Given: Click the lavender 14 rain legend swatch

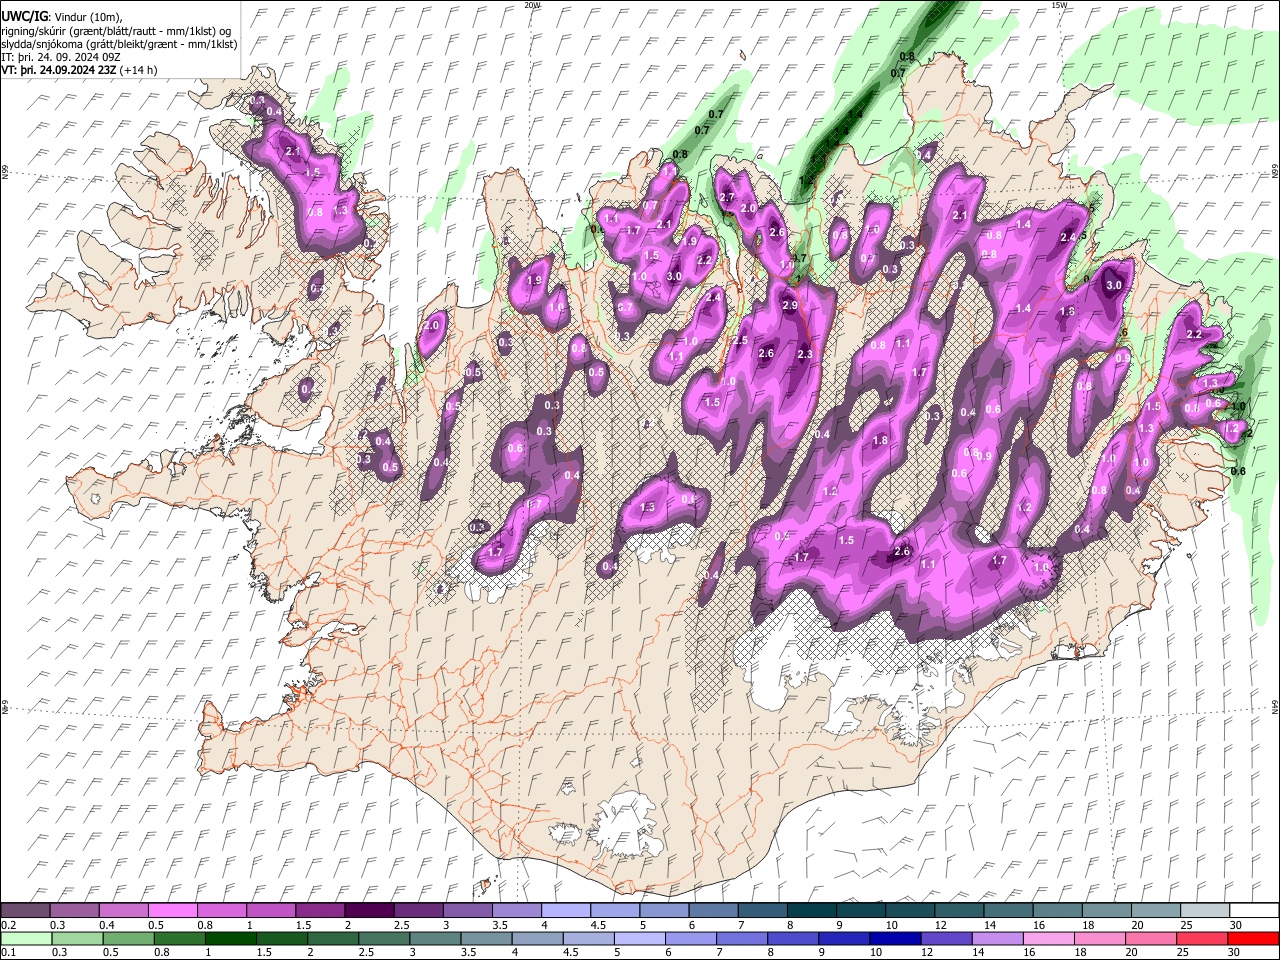Looking at the screenshot, I should pos(997,939).
